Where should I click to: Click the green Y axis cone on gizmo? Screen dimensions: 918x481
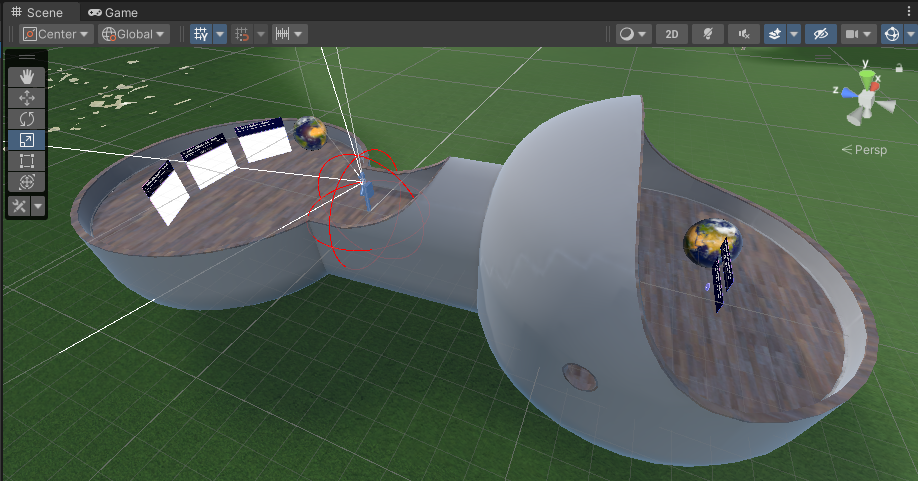[x=866, y=78]
